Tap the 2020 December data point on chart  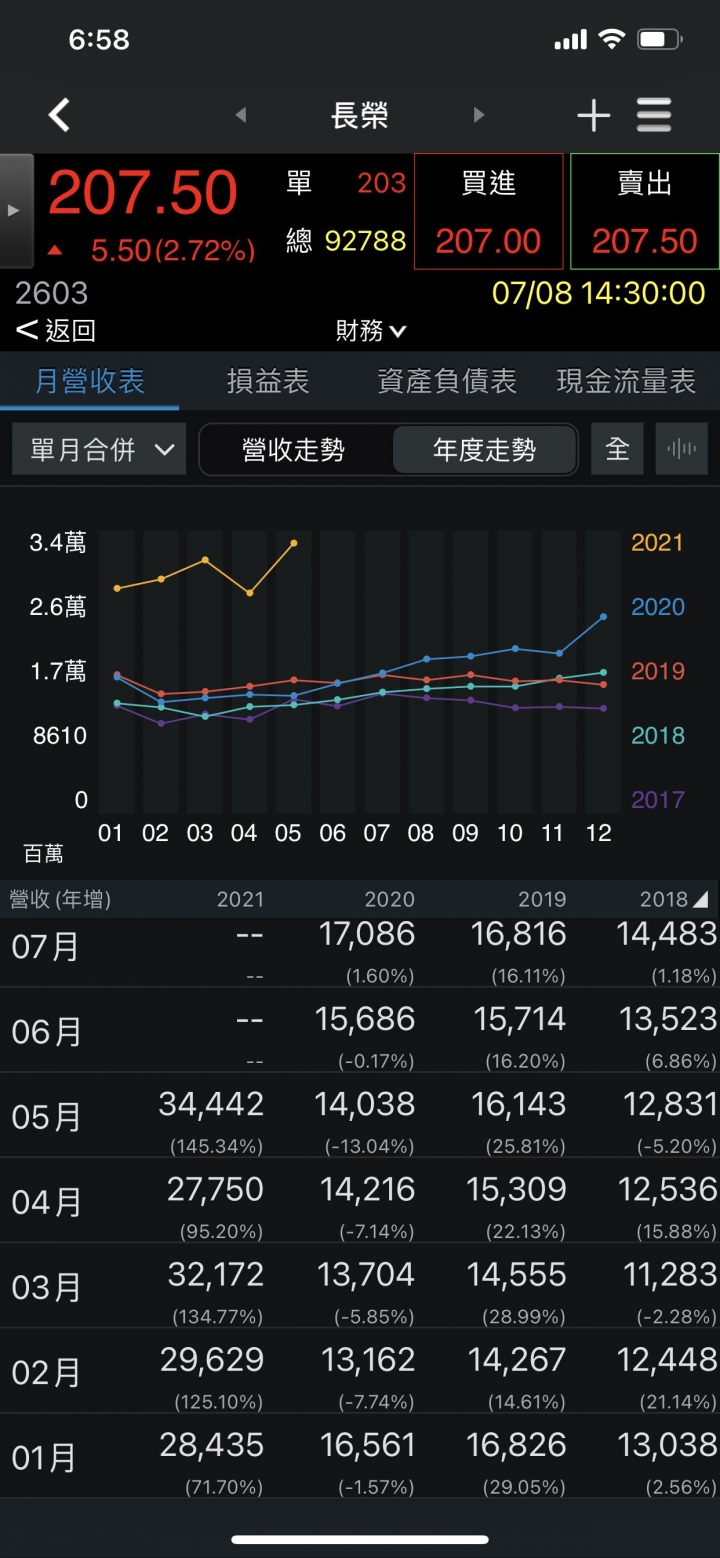coord(604,617)
